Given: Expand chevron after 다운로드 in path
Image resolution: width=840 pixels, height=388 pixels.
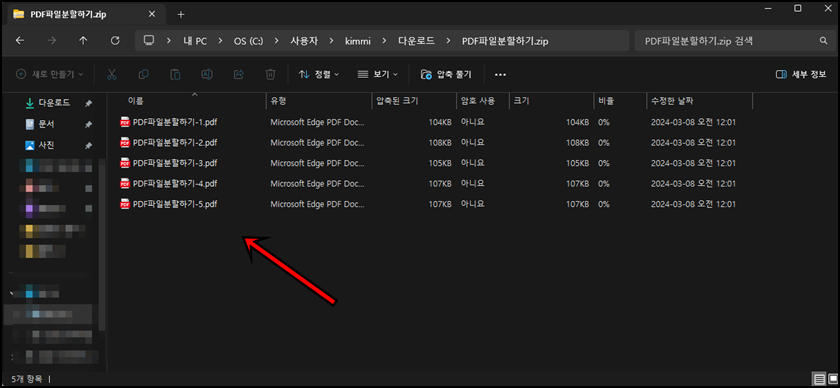Looking at the screenshot, I should click(448, 41).
